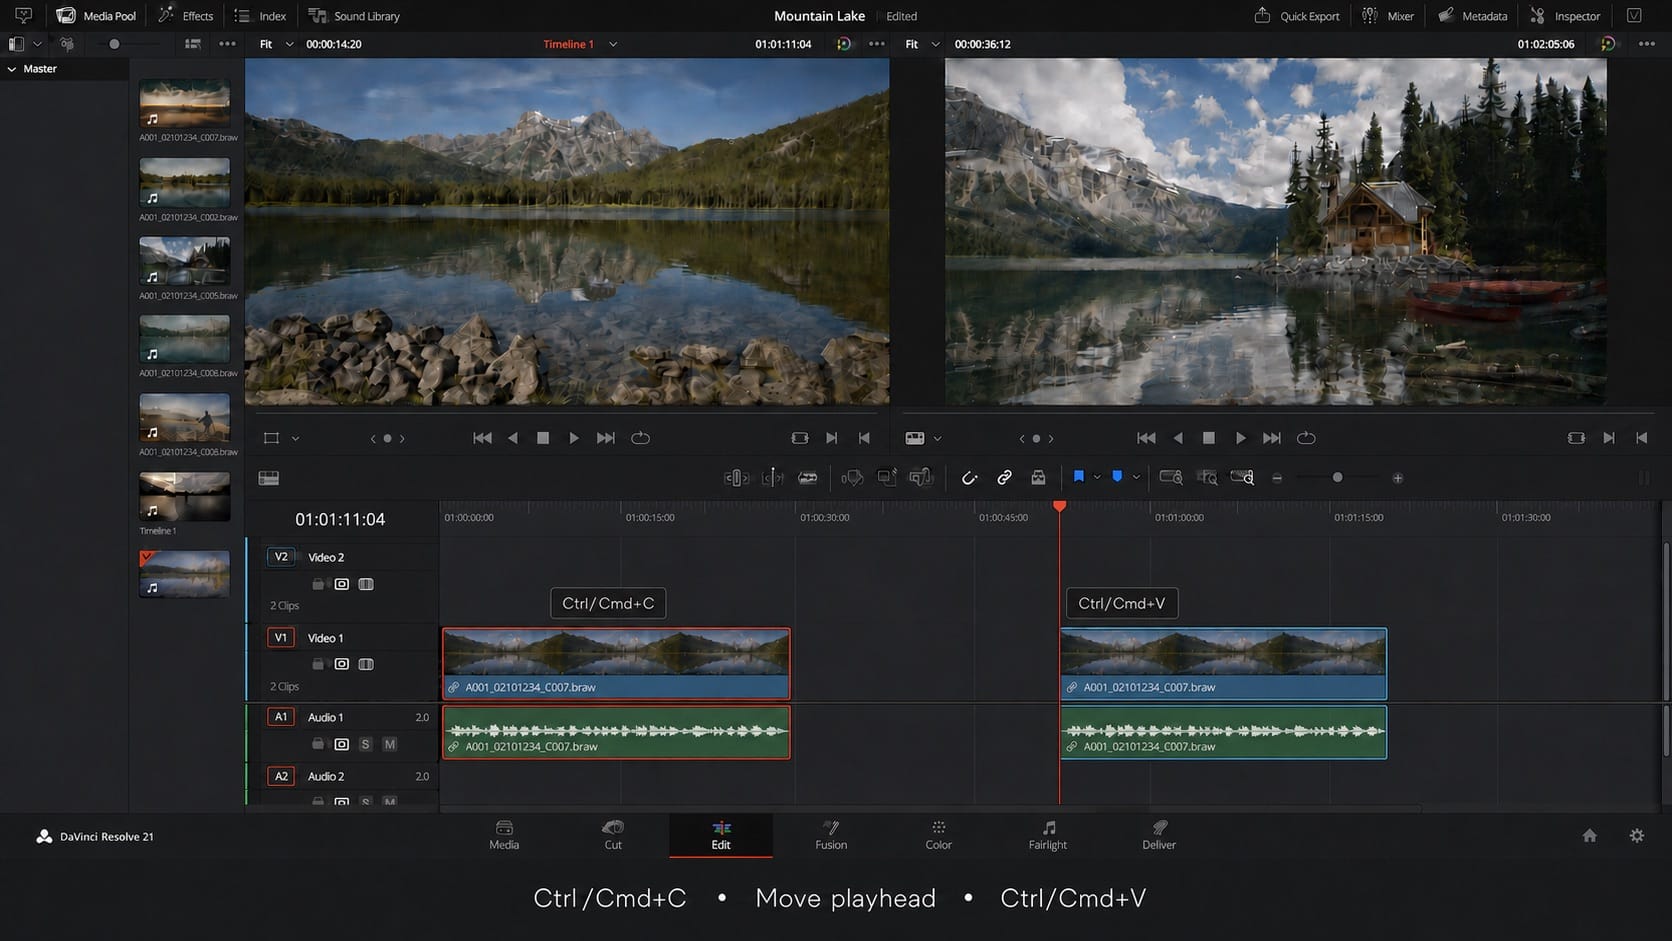Select A001_02101234_C002.braw thumbnail in media pool
Viewport: 1672px width, 941px height.
(185, 183)
